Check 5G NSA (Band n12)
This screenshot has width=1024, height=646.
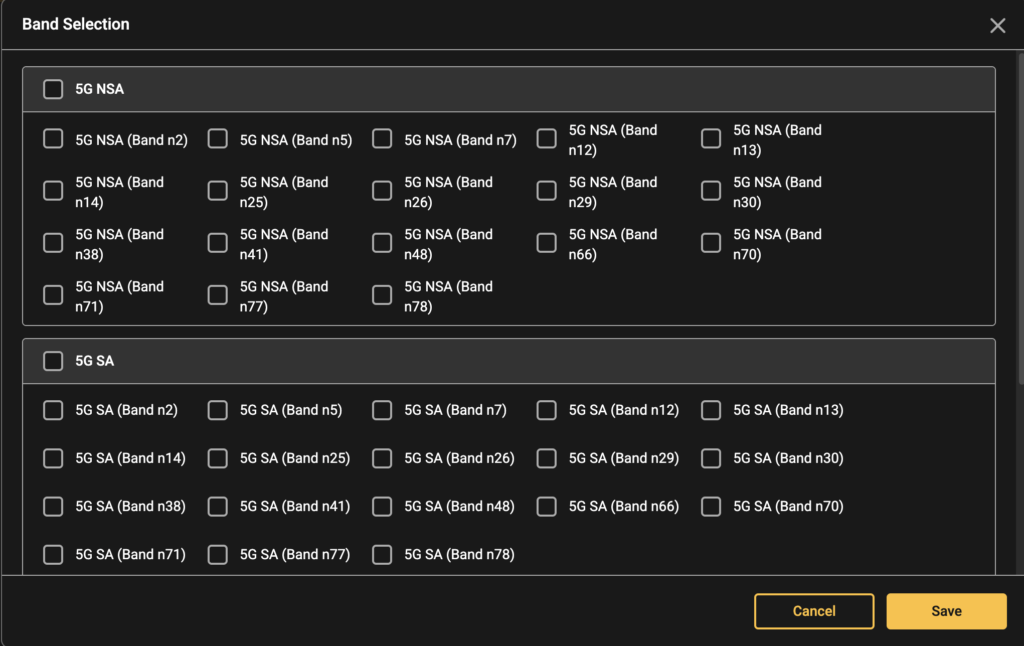[547, 139]
